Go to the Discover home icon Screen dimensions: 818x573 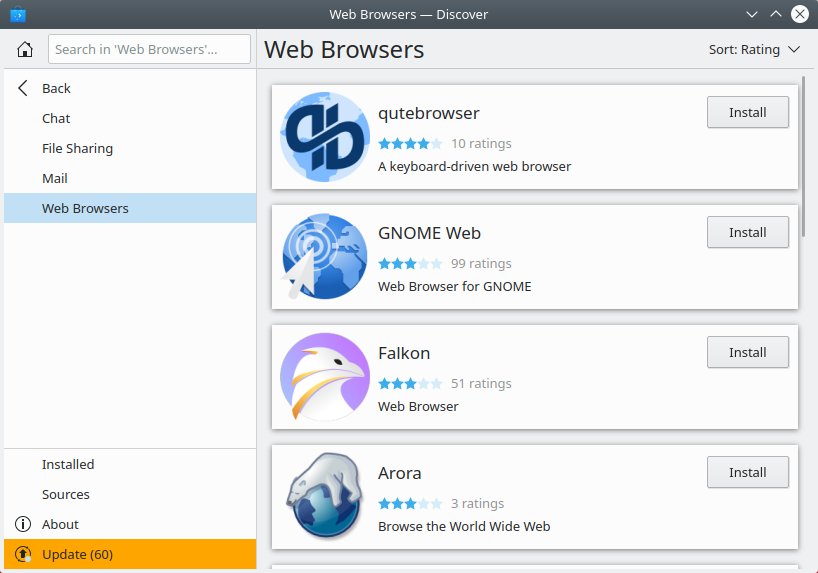pos(25,50)
